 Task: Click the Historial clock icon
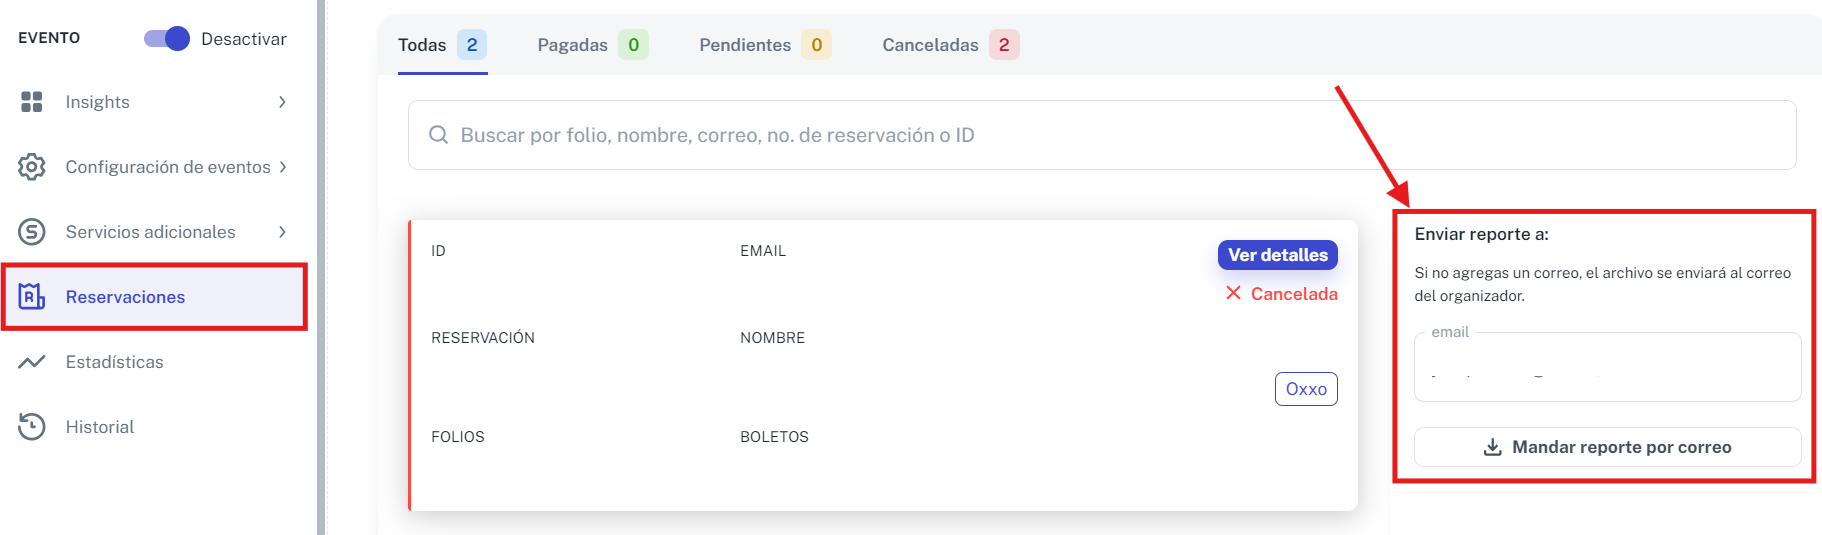point(32,427)
